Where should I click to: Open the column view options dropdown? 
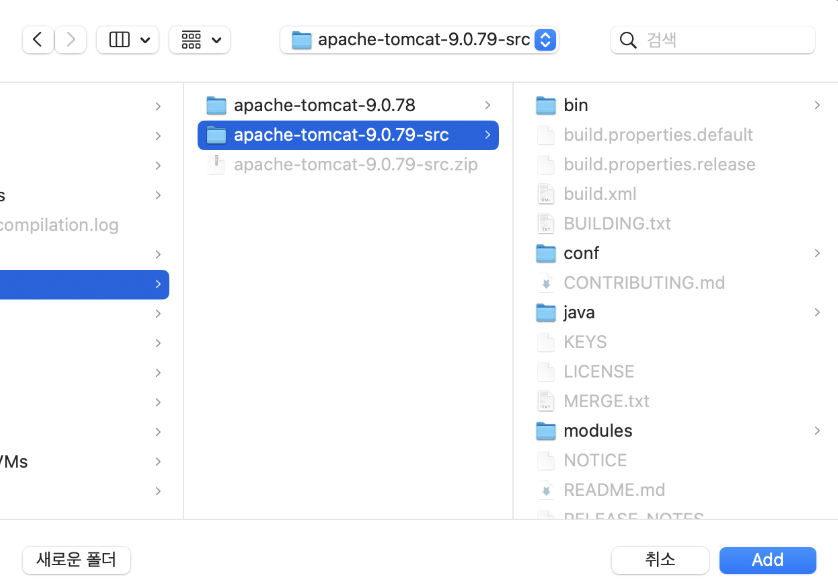coord(128,40)
